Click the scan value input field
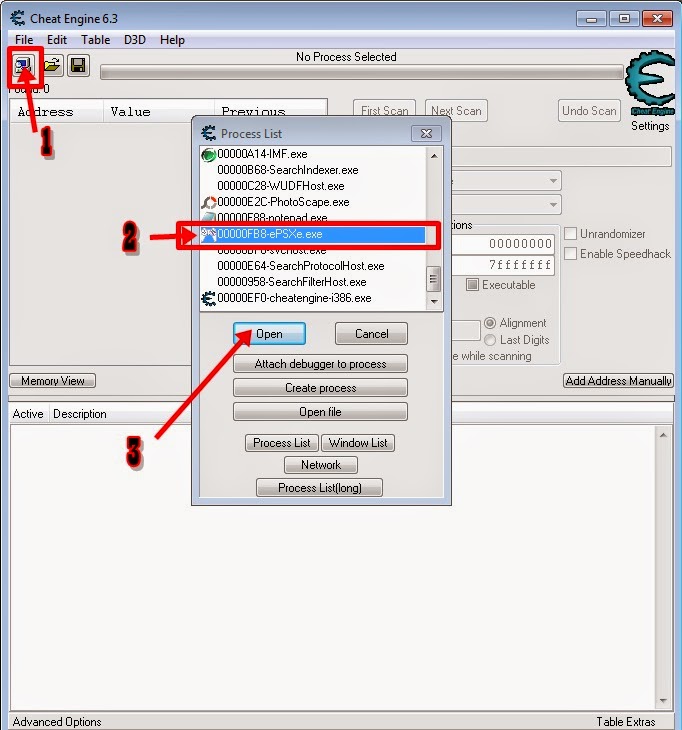 tap(562, 156)
